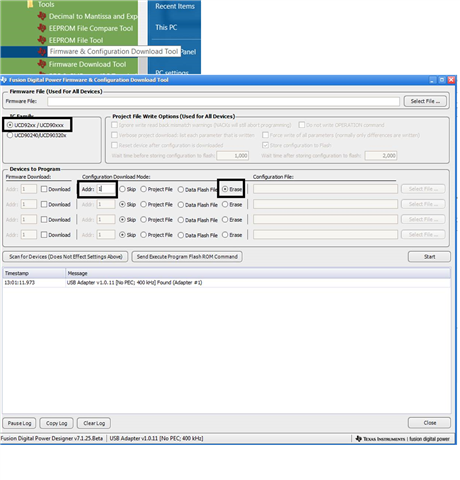The image size is (460, 480).
Task: Click Scan for Devices button
Action: click(65, 257)
